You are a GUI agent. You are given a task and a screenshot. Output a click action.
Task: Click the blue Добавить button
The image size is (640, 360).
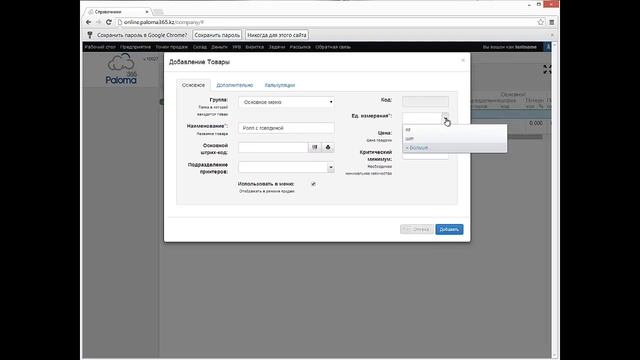[x=449, y=229]
